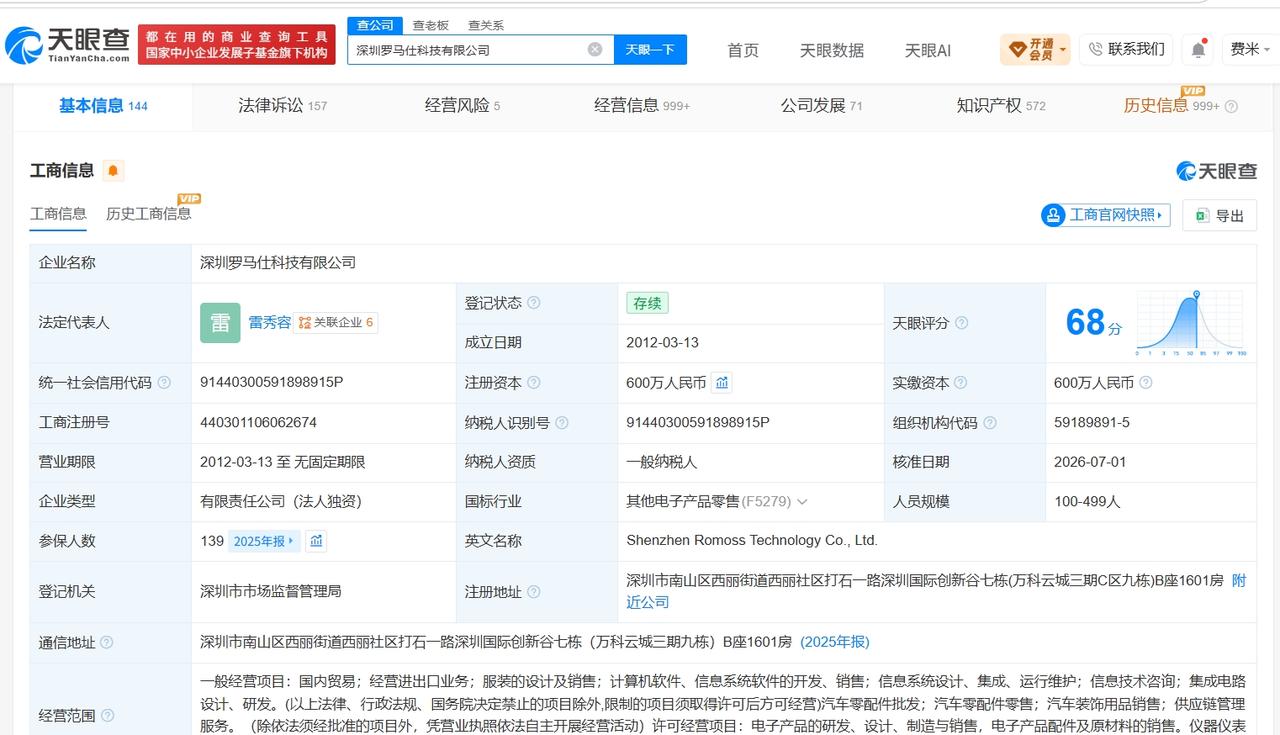The image size is (1280, 735).
Task: Select the 查公司 search tab
Action: [x=375, y=25]
